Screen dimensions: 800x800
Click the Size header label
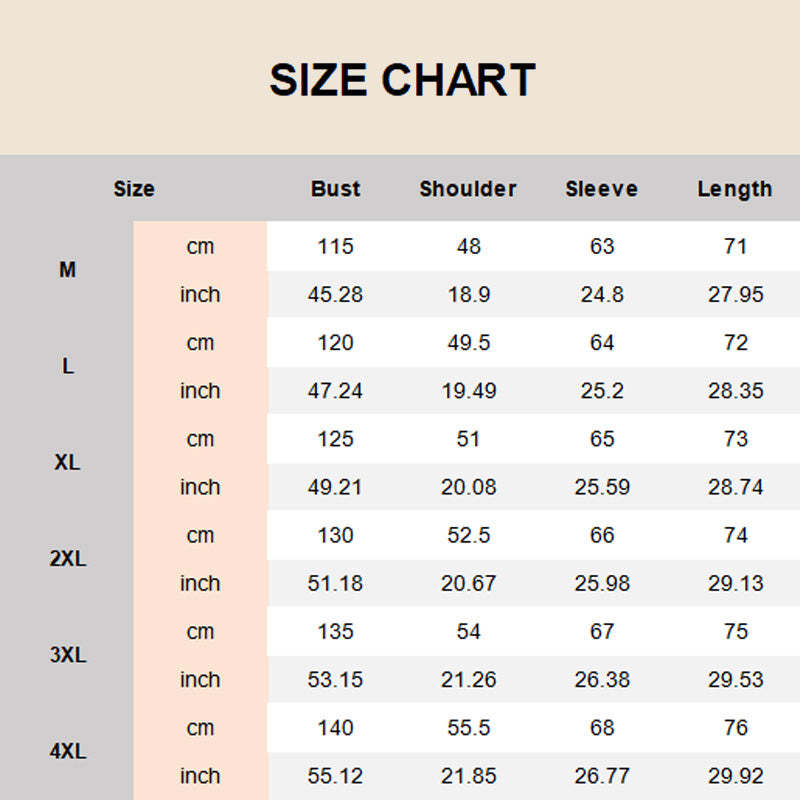pyautogui.click(x=134, y=189)
